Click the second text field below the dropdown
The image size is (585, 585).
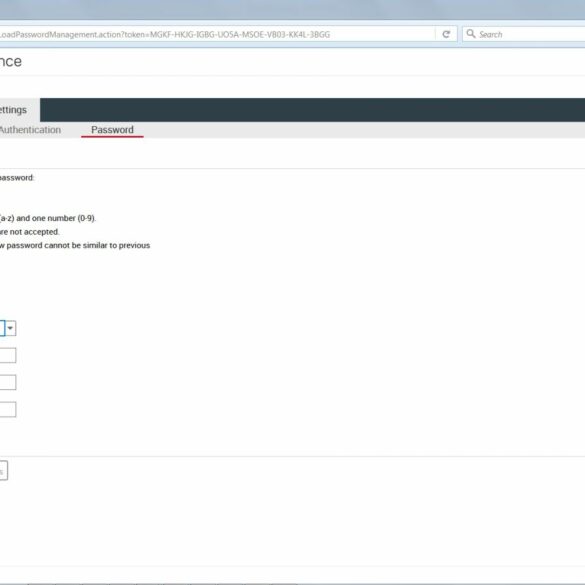pyautogui.click(x=8, y=382)
